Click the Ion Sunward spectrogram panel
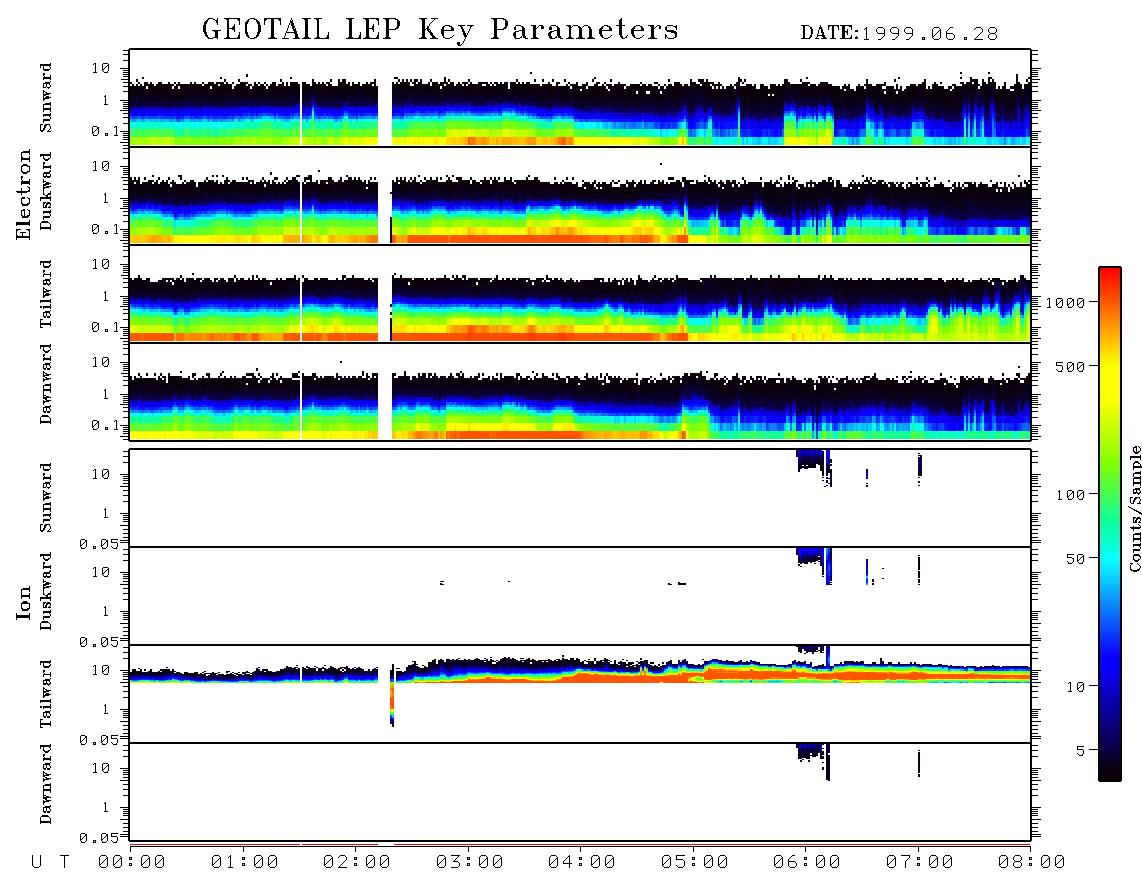The height and width of the screenshot is (880, 1142). pos(580,498)
